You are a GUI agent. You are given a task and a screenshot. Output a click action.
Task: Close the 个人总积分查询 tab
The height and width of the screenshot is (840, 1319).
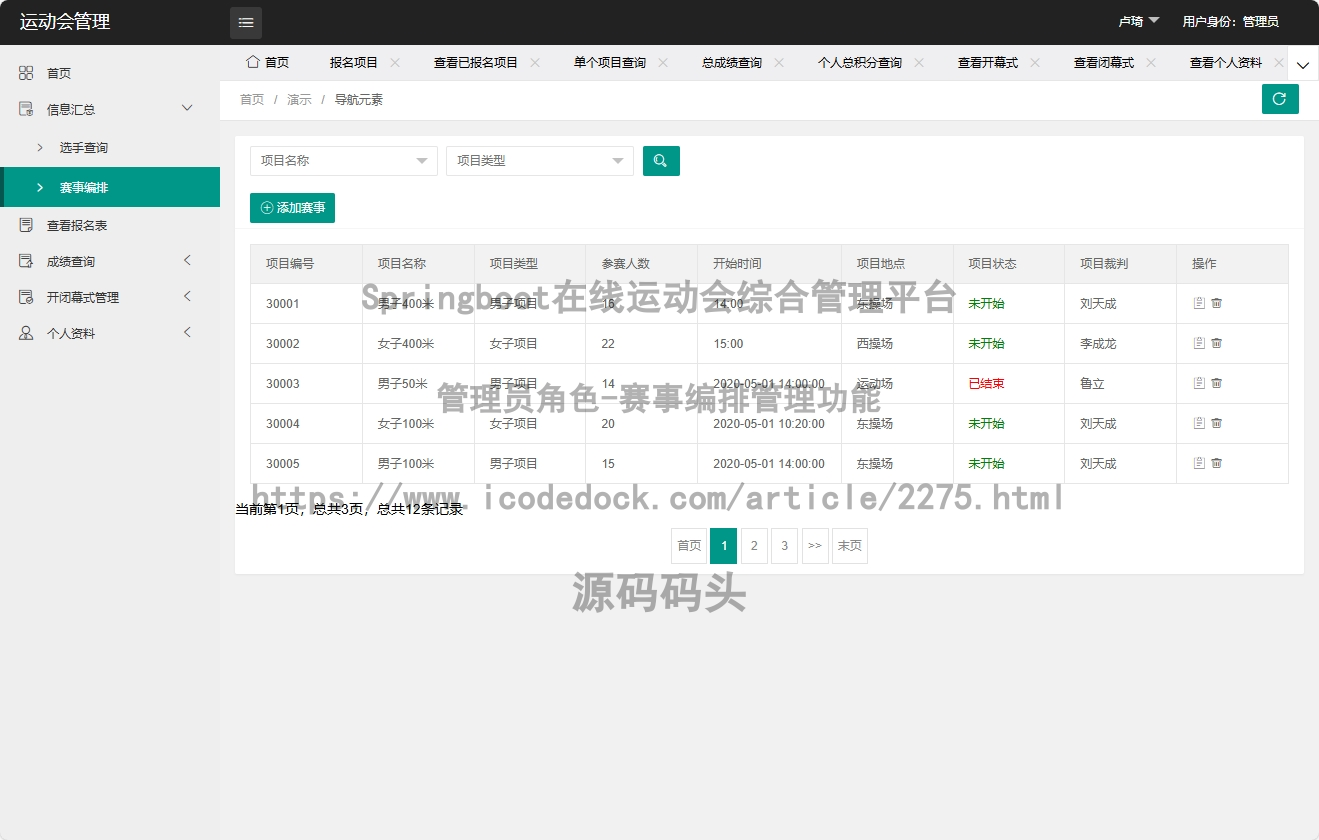[919, 62]
